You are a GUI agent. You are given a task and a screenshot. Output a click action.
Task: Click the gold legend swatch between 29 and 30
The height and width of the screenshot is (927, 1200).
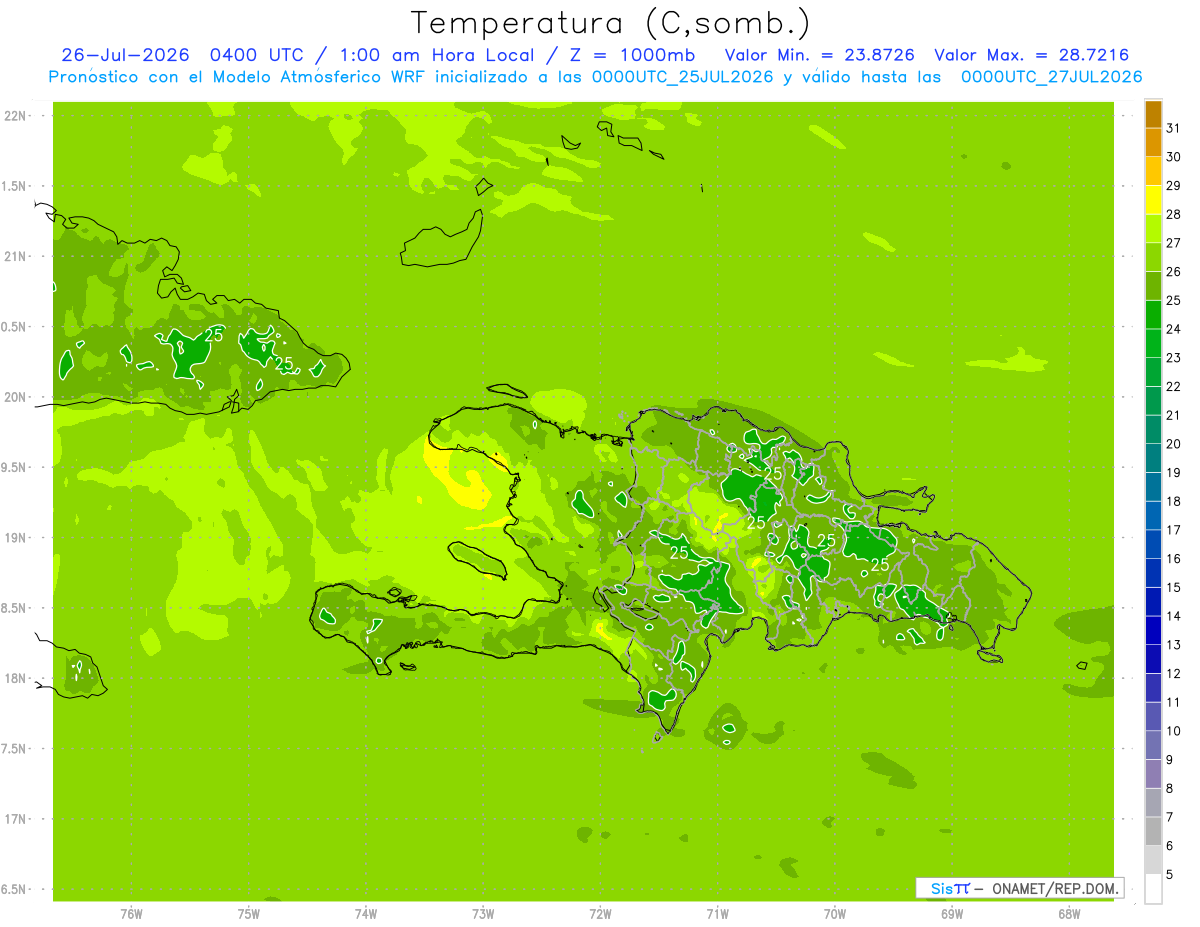point(1153,171)
